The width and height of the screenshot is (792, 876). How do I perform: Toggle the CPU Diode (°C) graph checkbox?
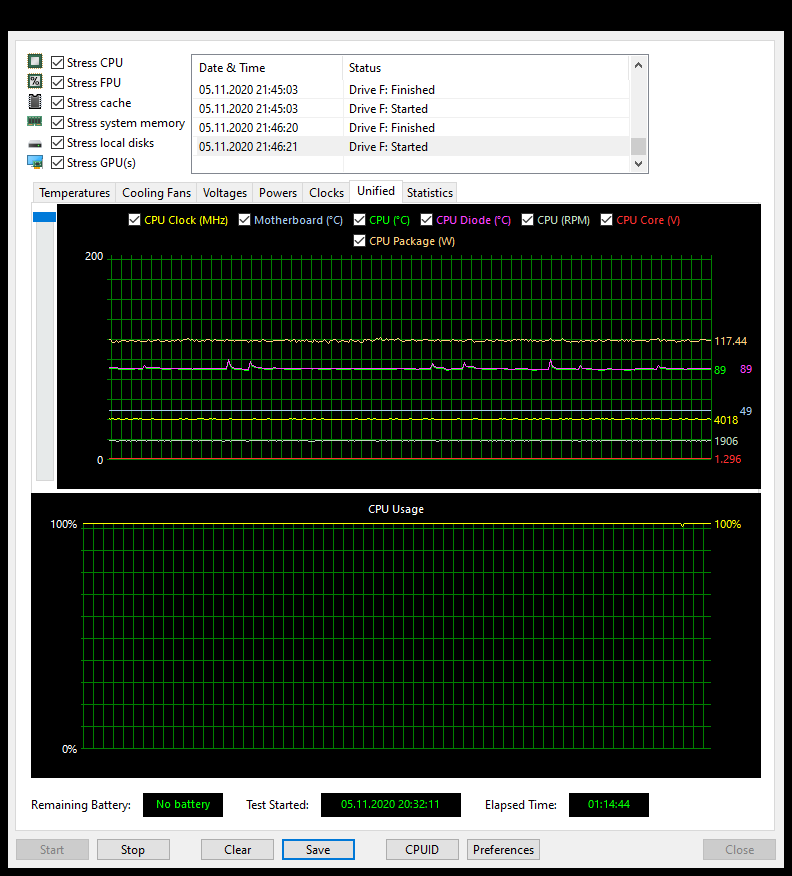pos(426,220)
